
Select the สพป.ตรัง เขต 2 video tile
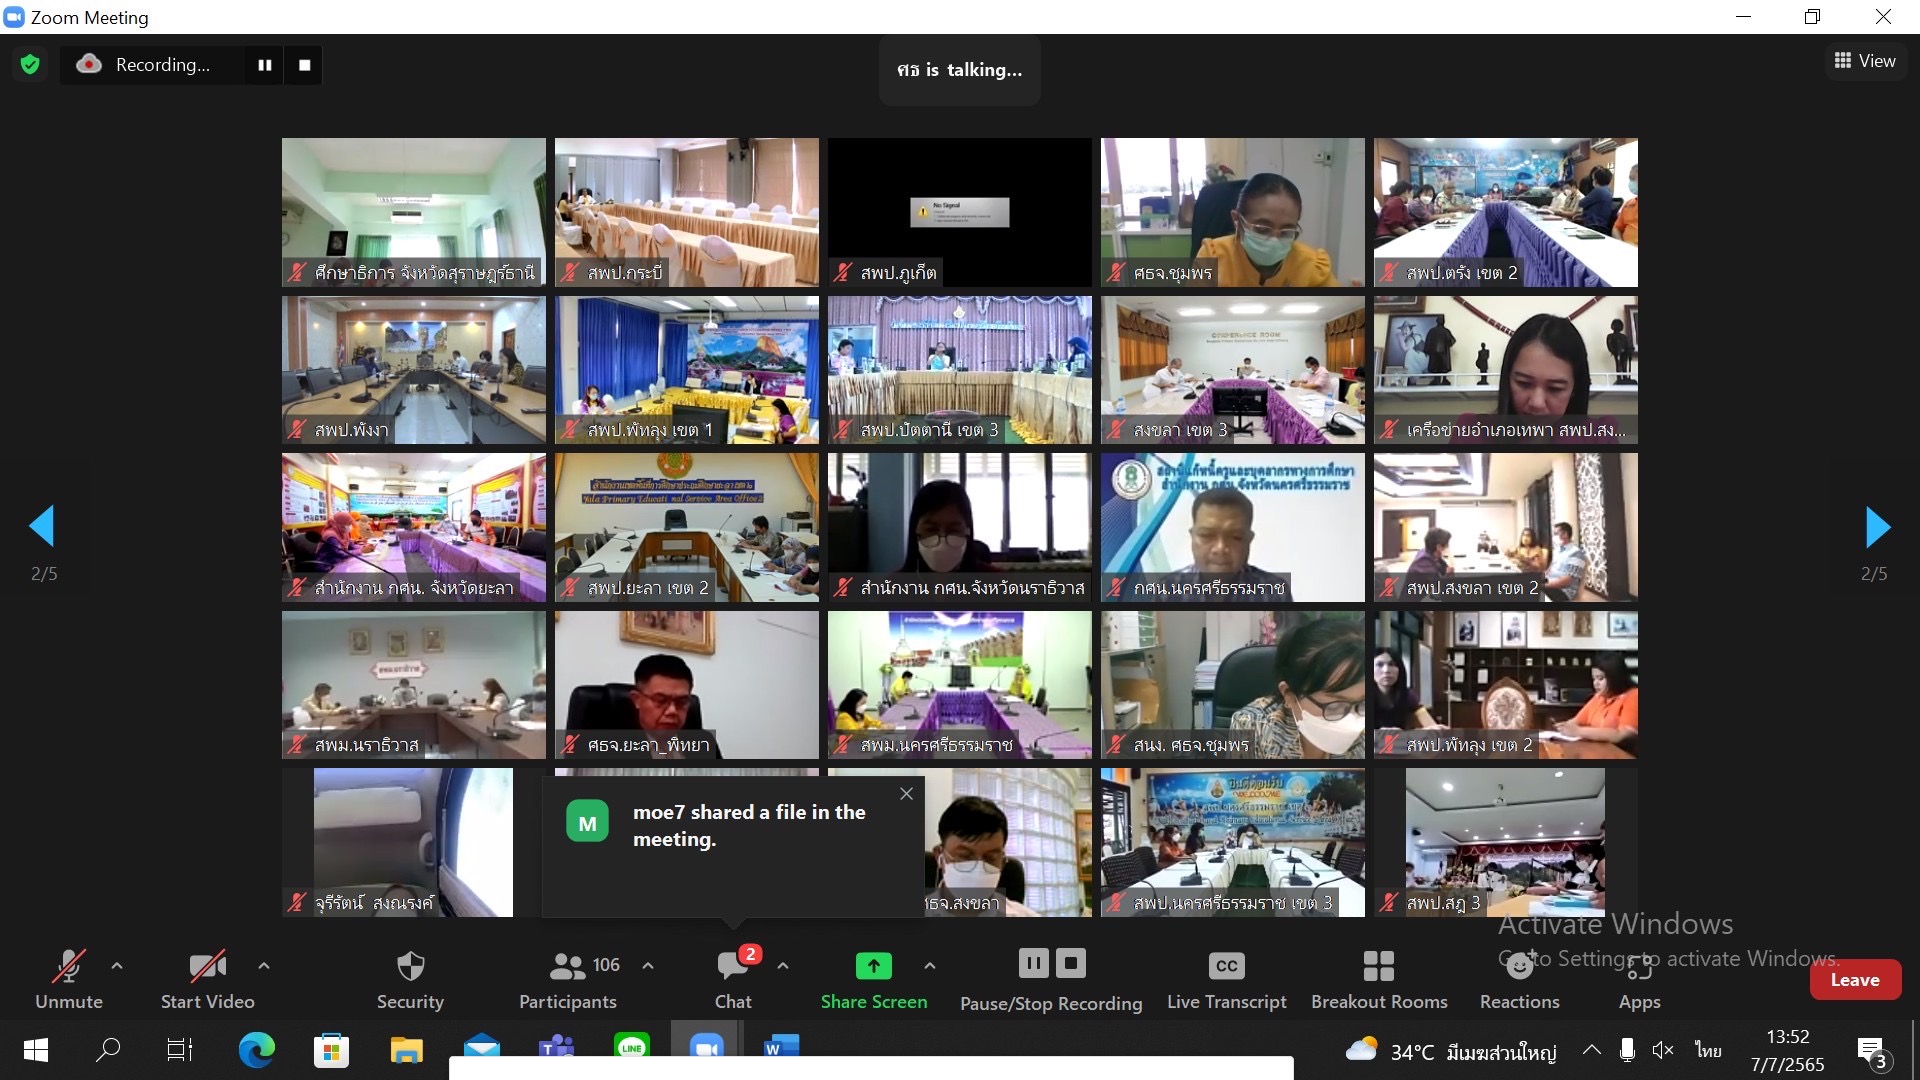click(1505, 212)
